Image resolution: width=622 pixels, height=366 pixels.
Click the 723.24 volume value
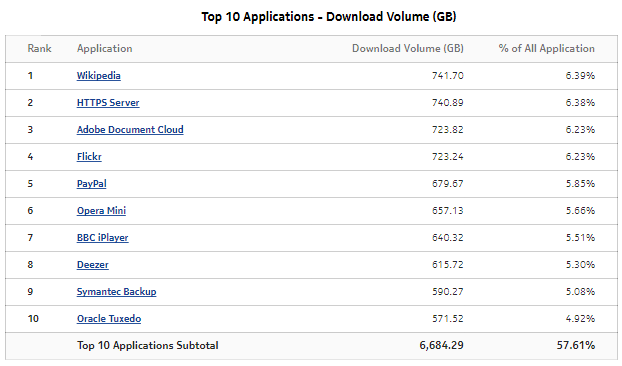(447, 157)
